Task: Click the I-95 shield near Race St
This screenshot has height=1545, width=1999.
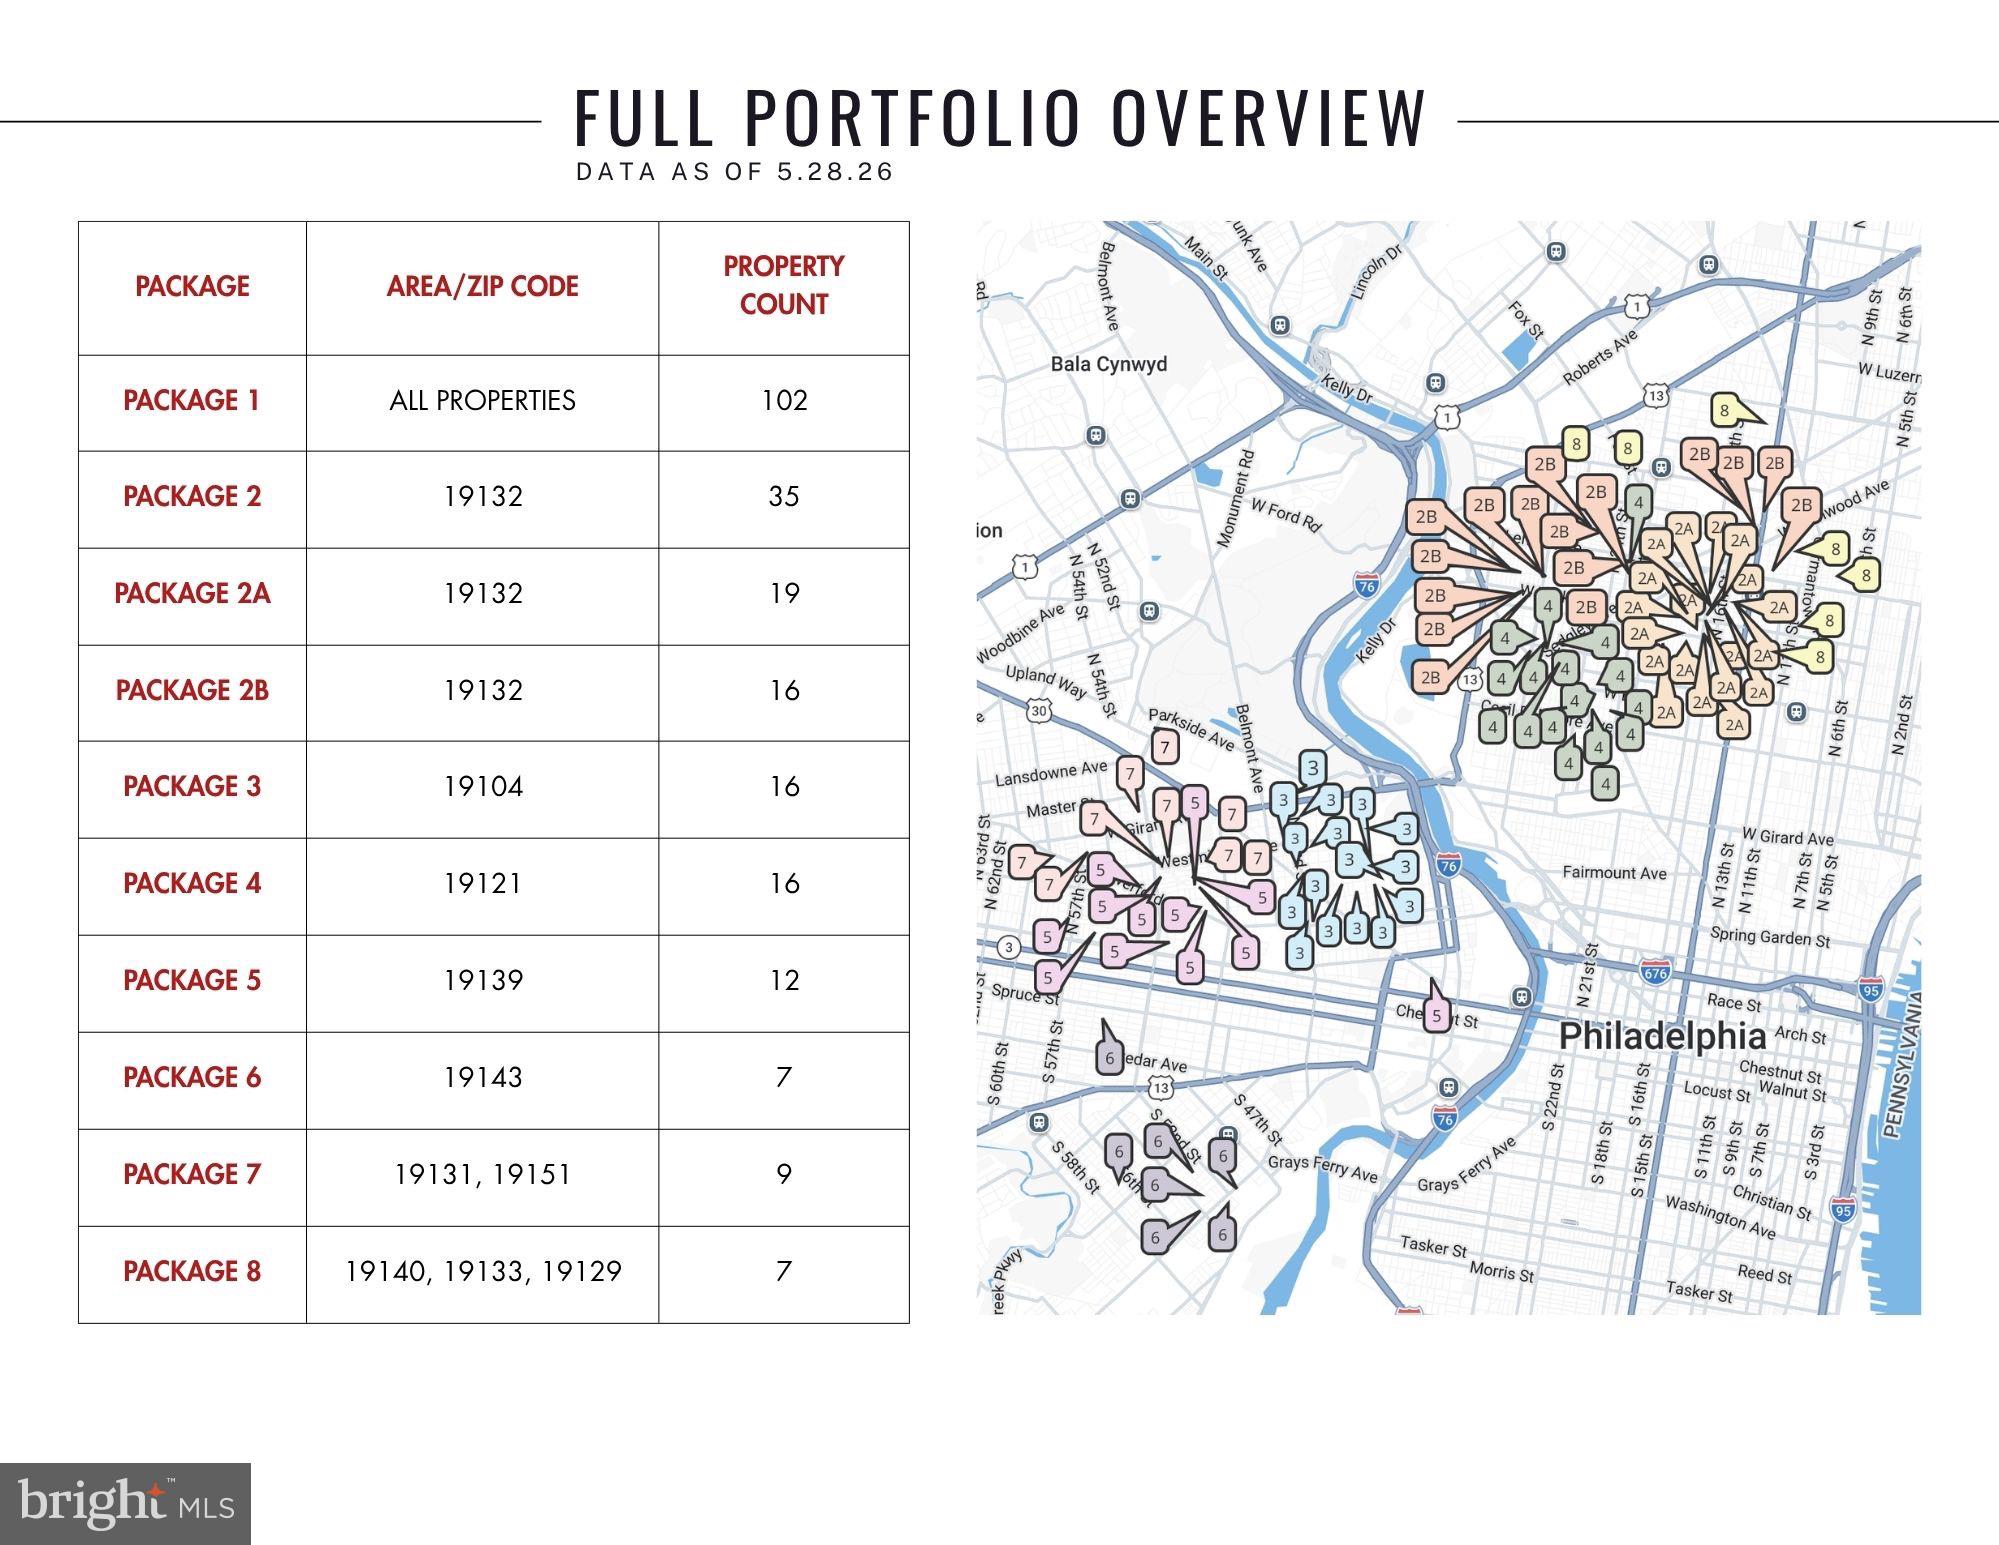Action: pos(1871,989)
